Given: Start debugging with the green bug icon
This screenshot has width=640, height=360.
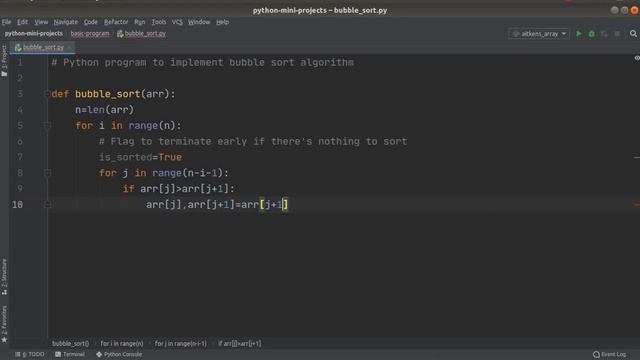Looking at the screenshot, I should (591, 34).
